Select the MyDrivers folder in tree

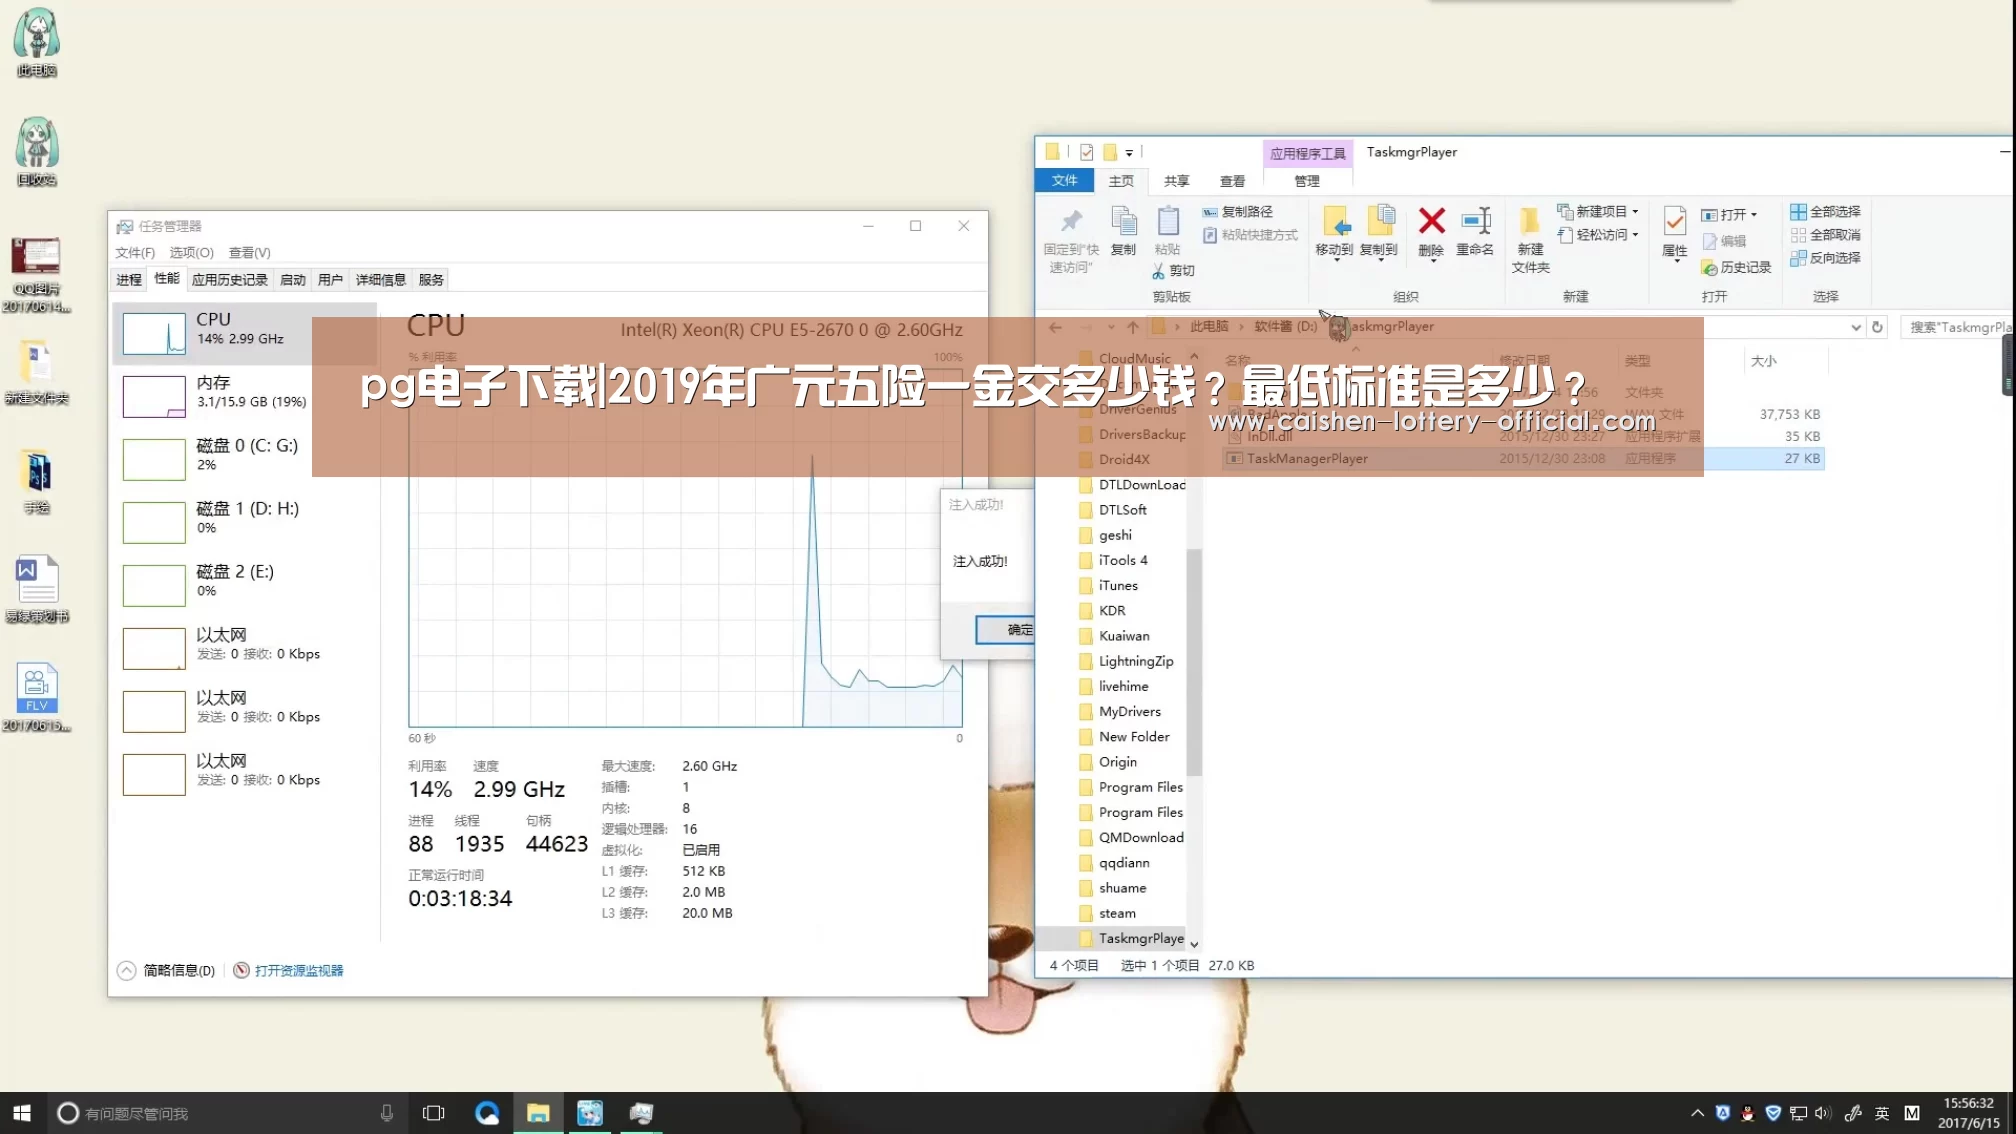(1129, 712)
